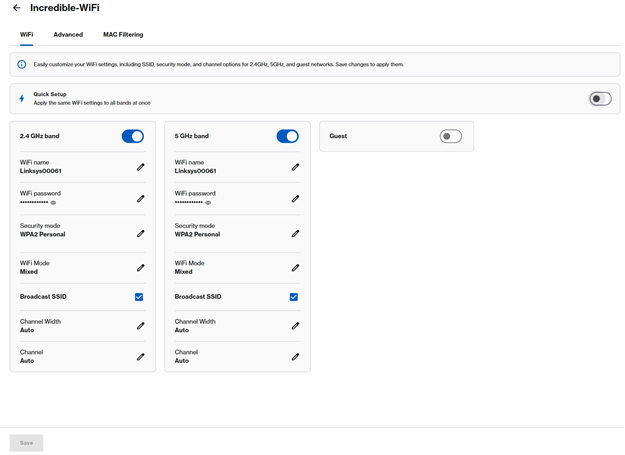Edit 2.4 GHz Channel Width pencil icon
This screenshot has height=455, width=625.
click(140, 326)
